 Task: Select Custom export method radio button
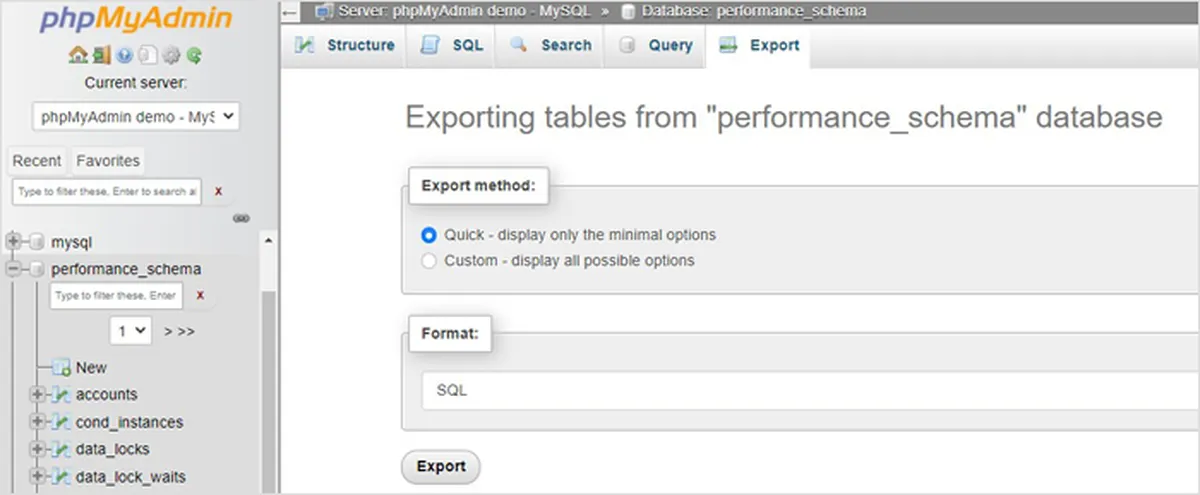pos(429,260)
